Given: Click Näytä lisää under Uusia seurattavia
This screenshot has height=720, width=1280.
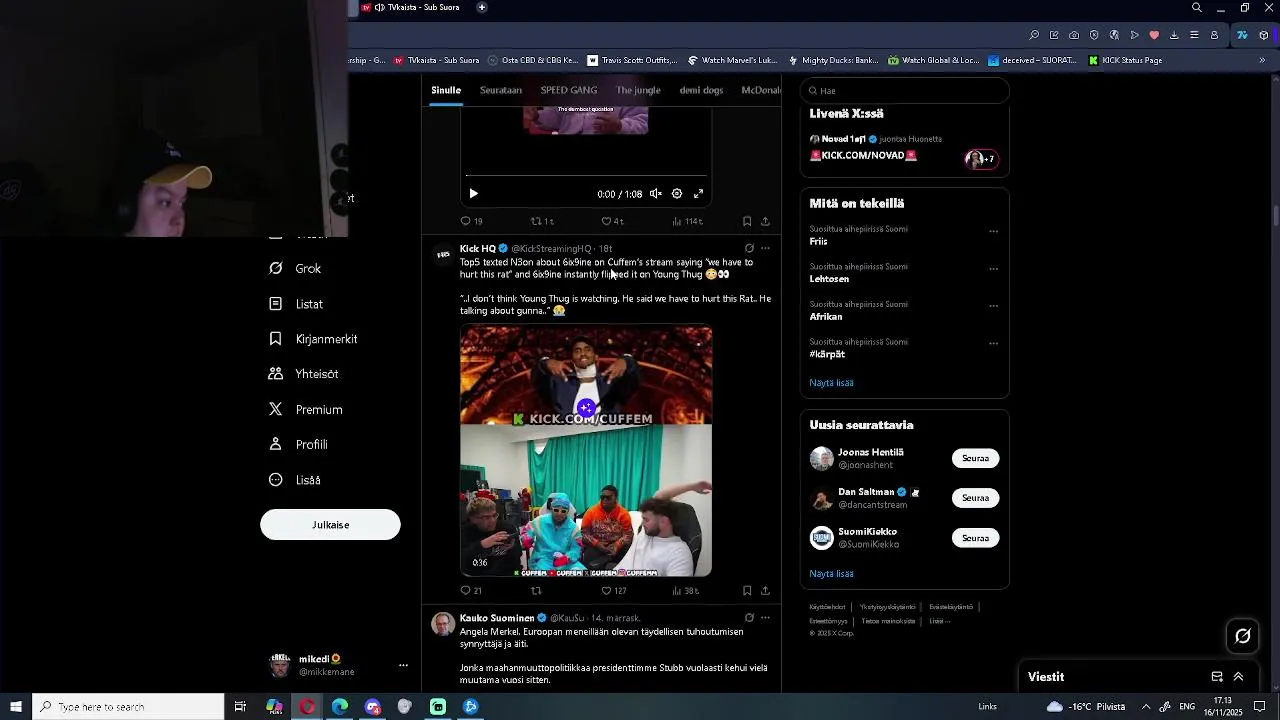Looking at the screenshot, I should (x=831, y=574).
